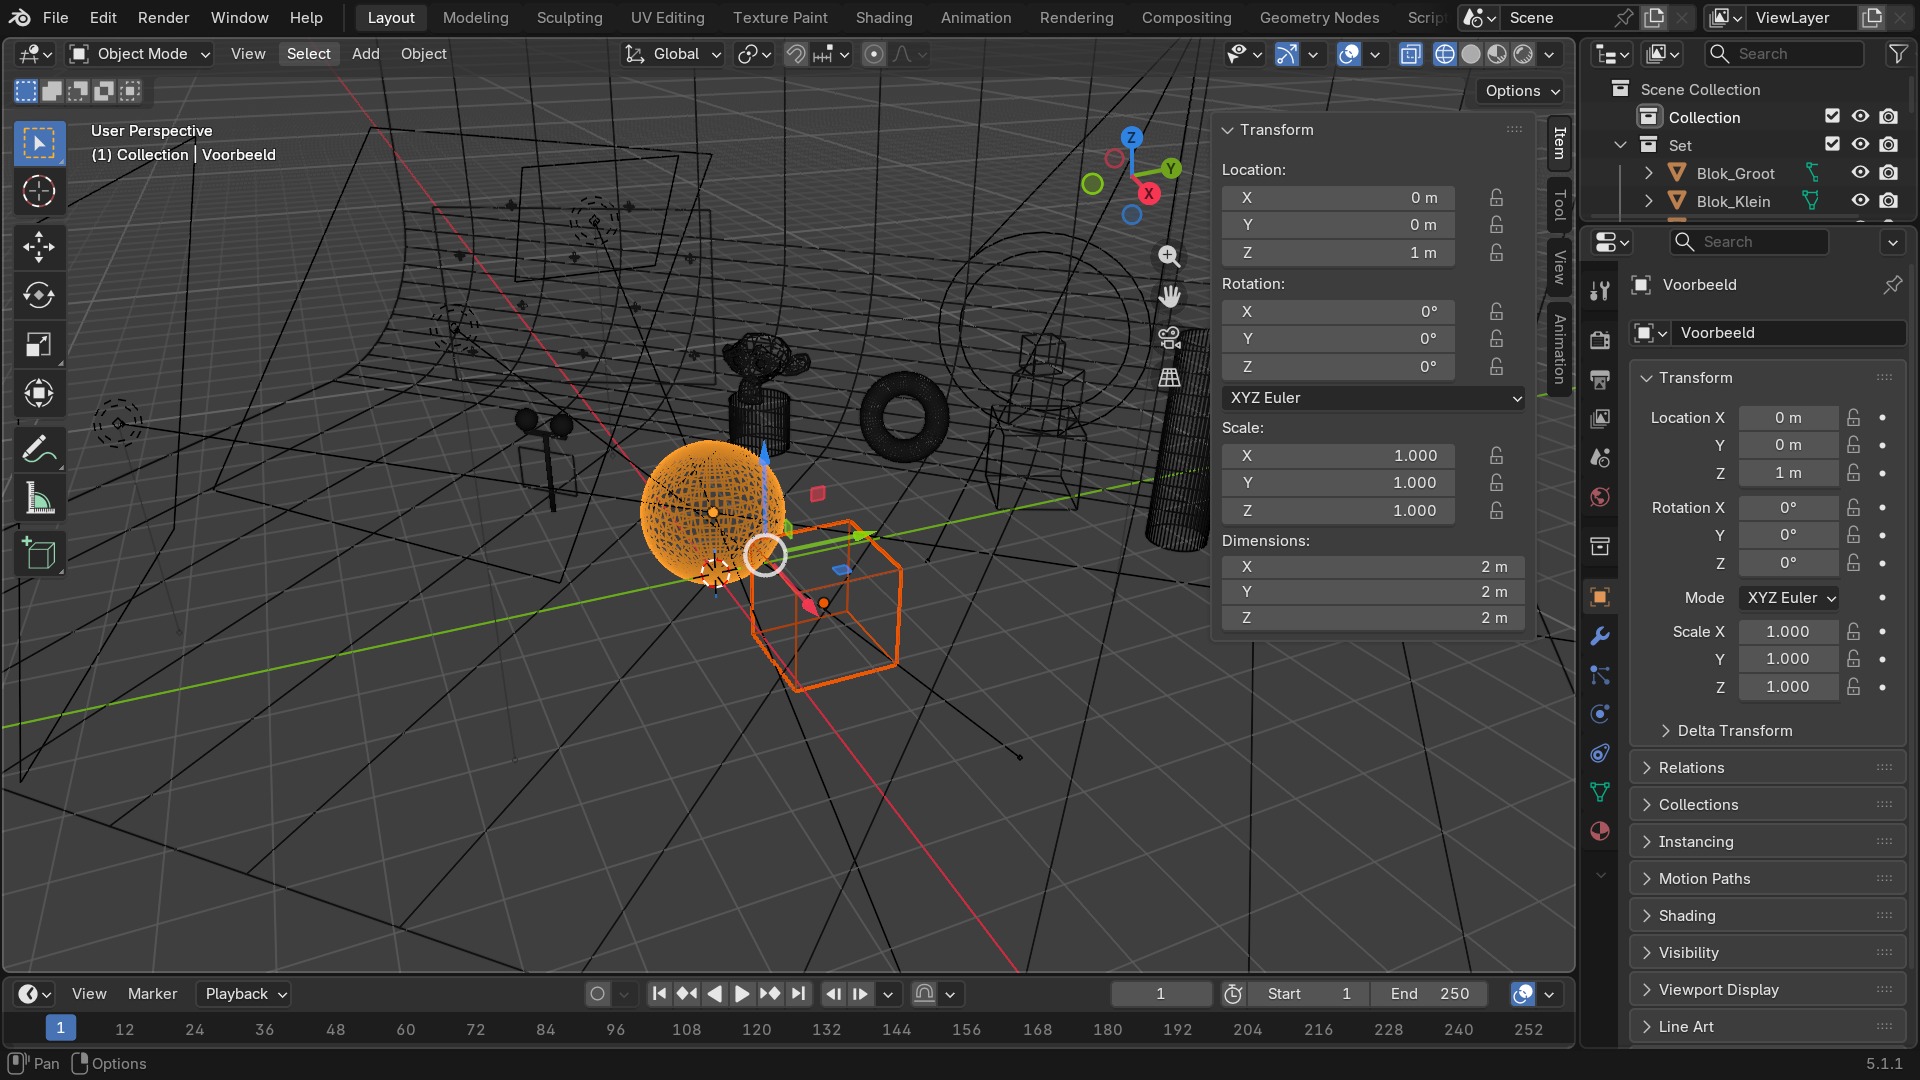Click the Options button in viewport
Viewport: 1920px width, 1080px height.
[x=1521, y=91]
